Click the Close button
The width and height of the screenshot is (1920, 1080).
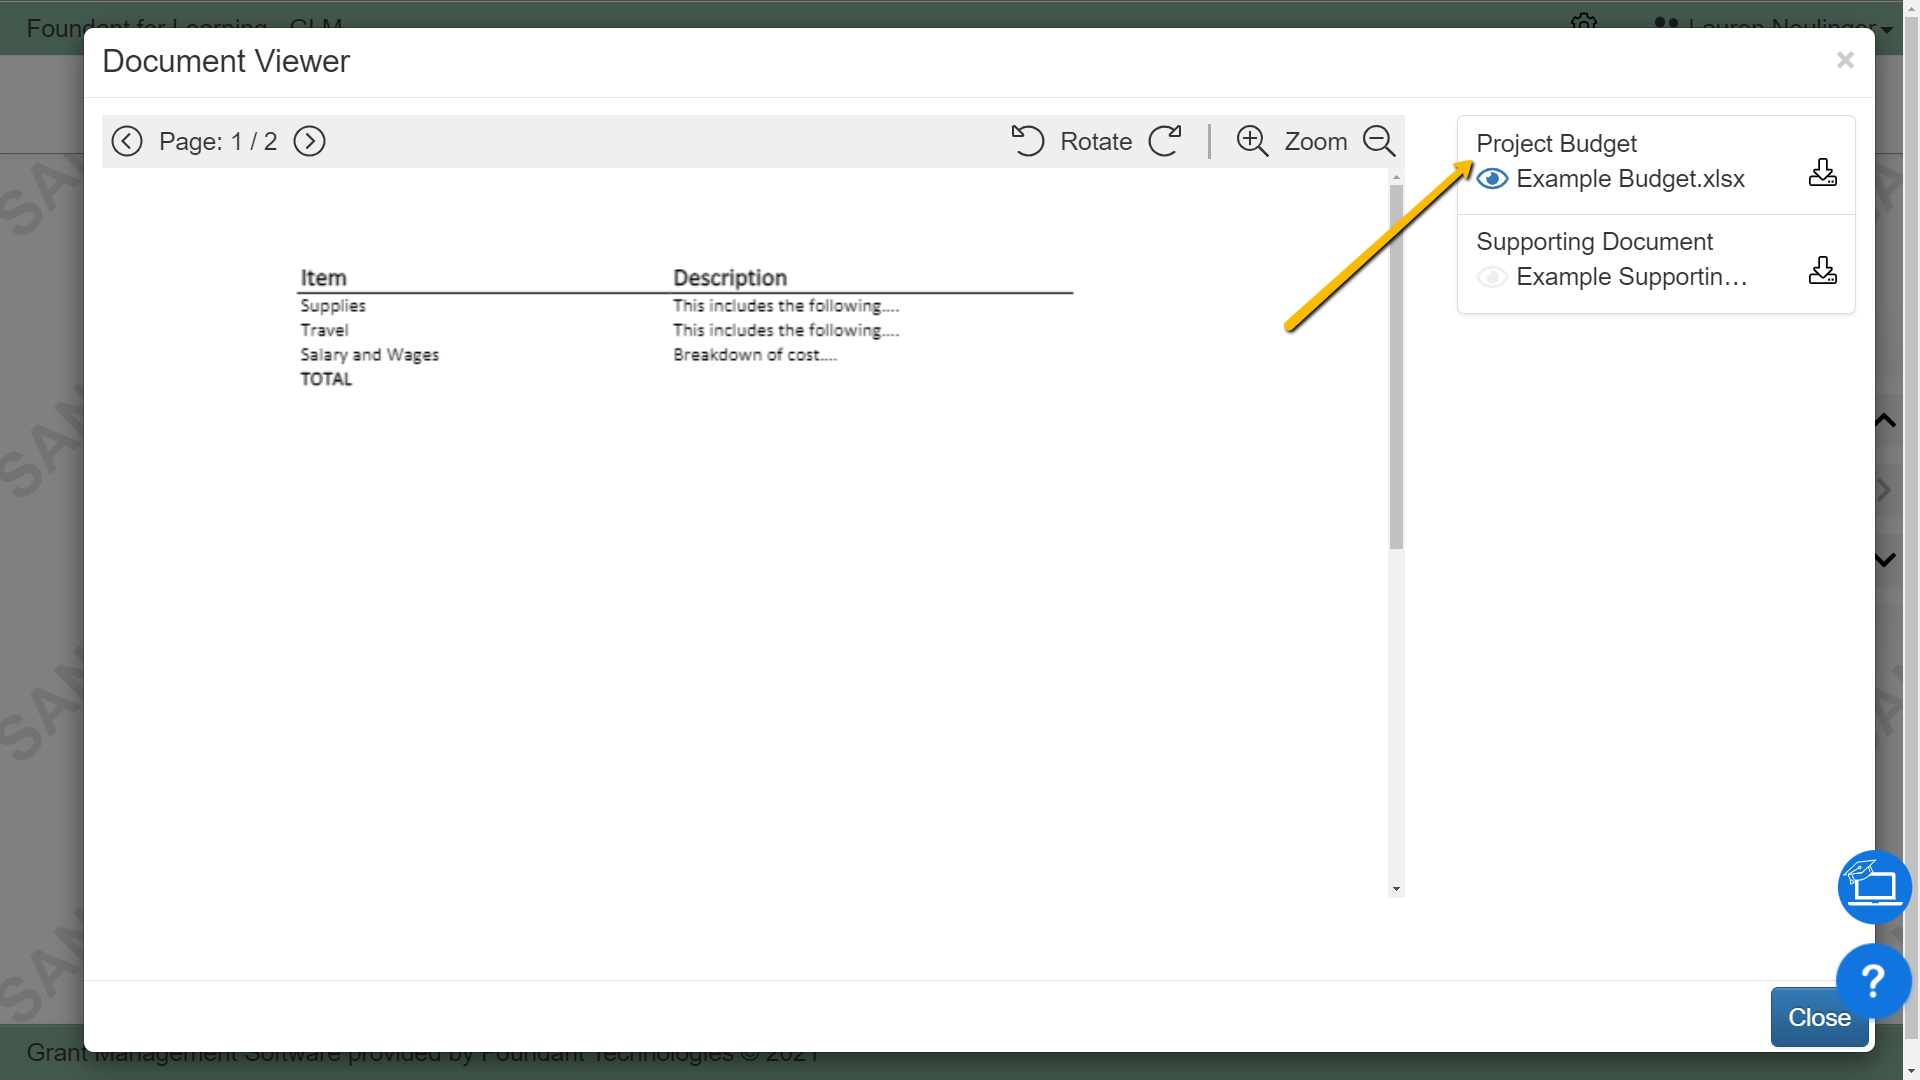coord(1818,1016)
